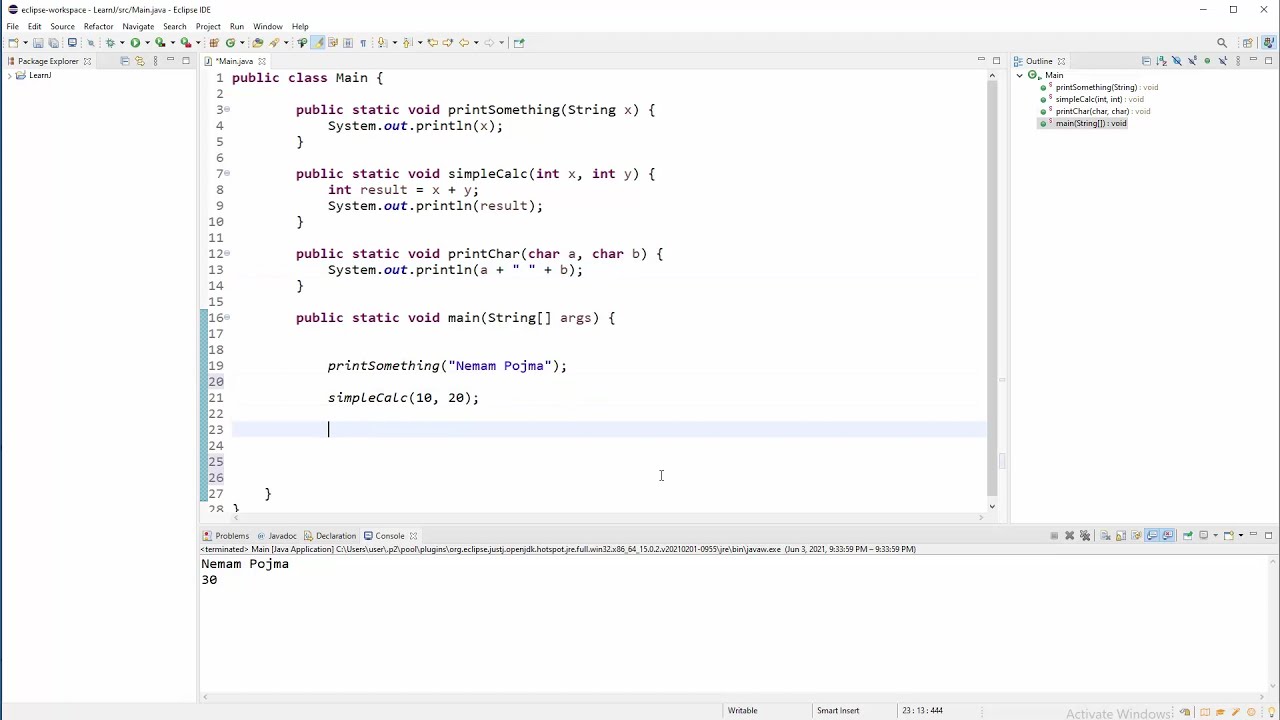Select the Java perspective icon
The image size is (1280, 720).
pyautogui.click(x=1268, y=42)
